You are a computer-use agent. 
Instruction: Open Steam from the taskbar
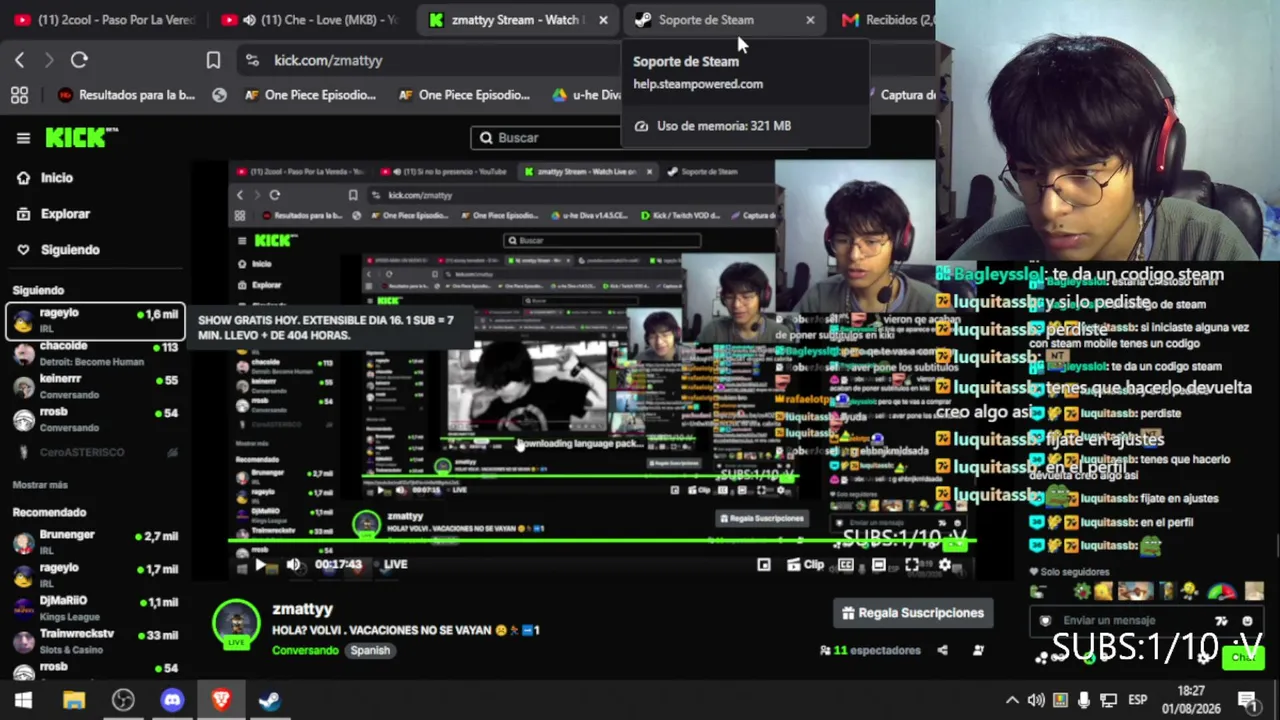[x=270, y=700]
